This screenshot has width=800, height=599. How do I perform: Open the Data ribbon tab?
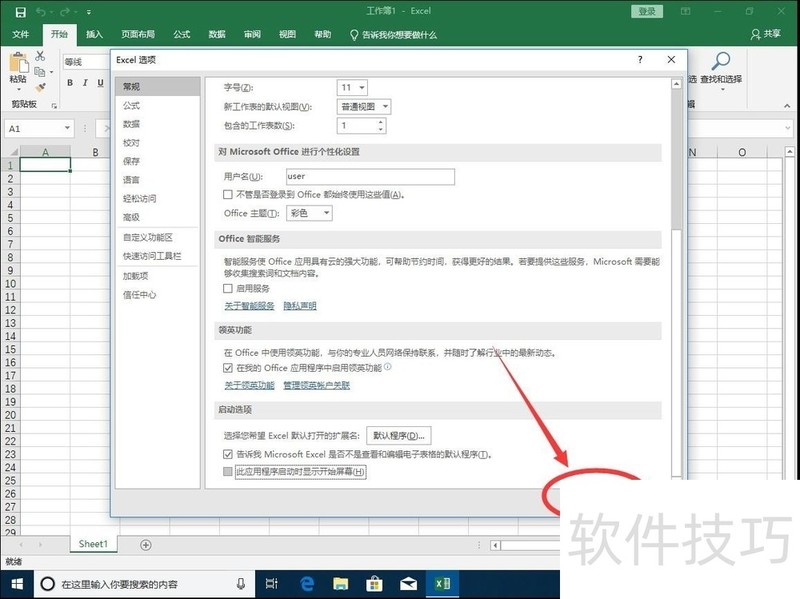(217, 34)
